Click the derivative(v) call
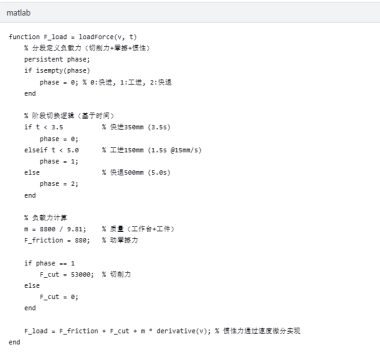This screenshot has height=360, width=380. point(183,331)
